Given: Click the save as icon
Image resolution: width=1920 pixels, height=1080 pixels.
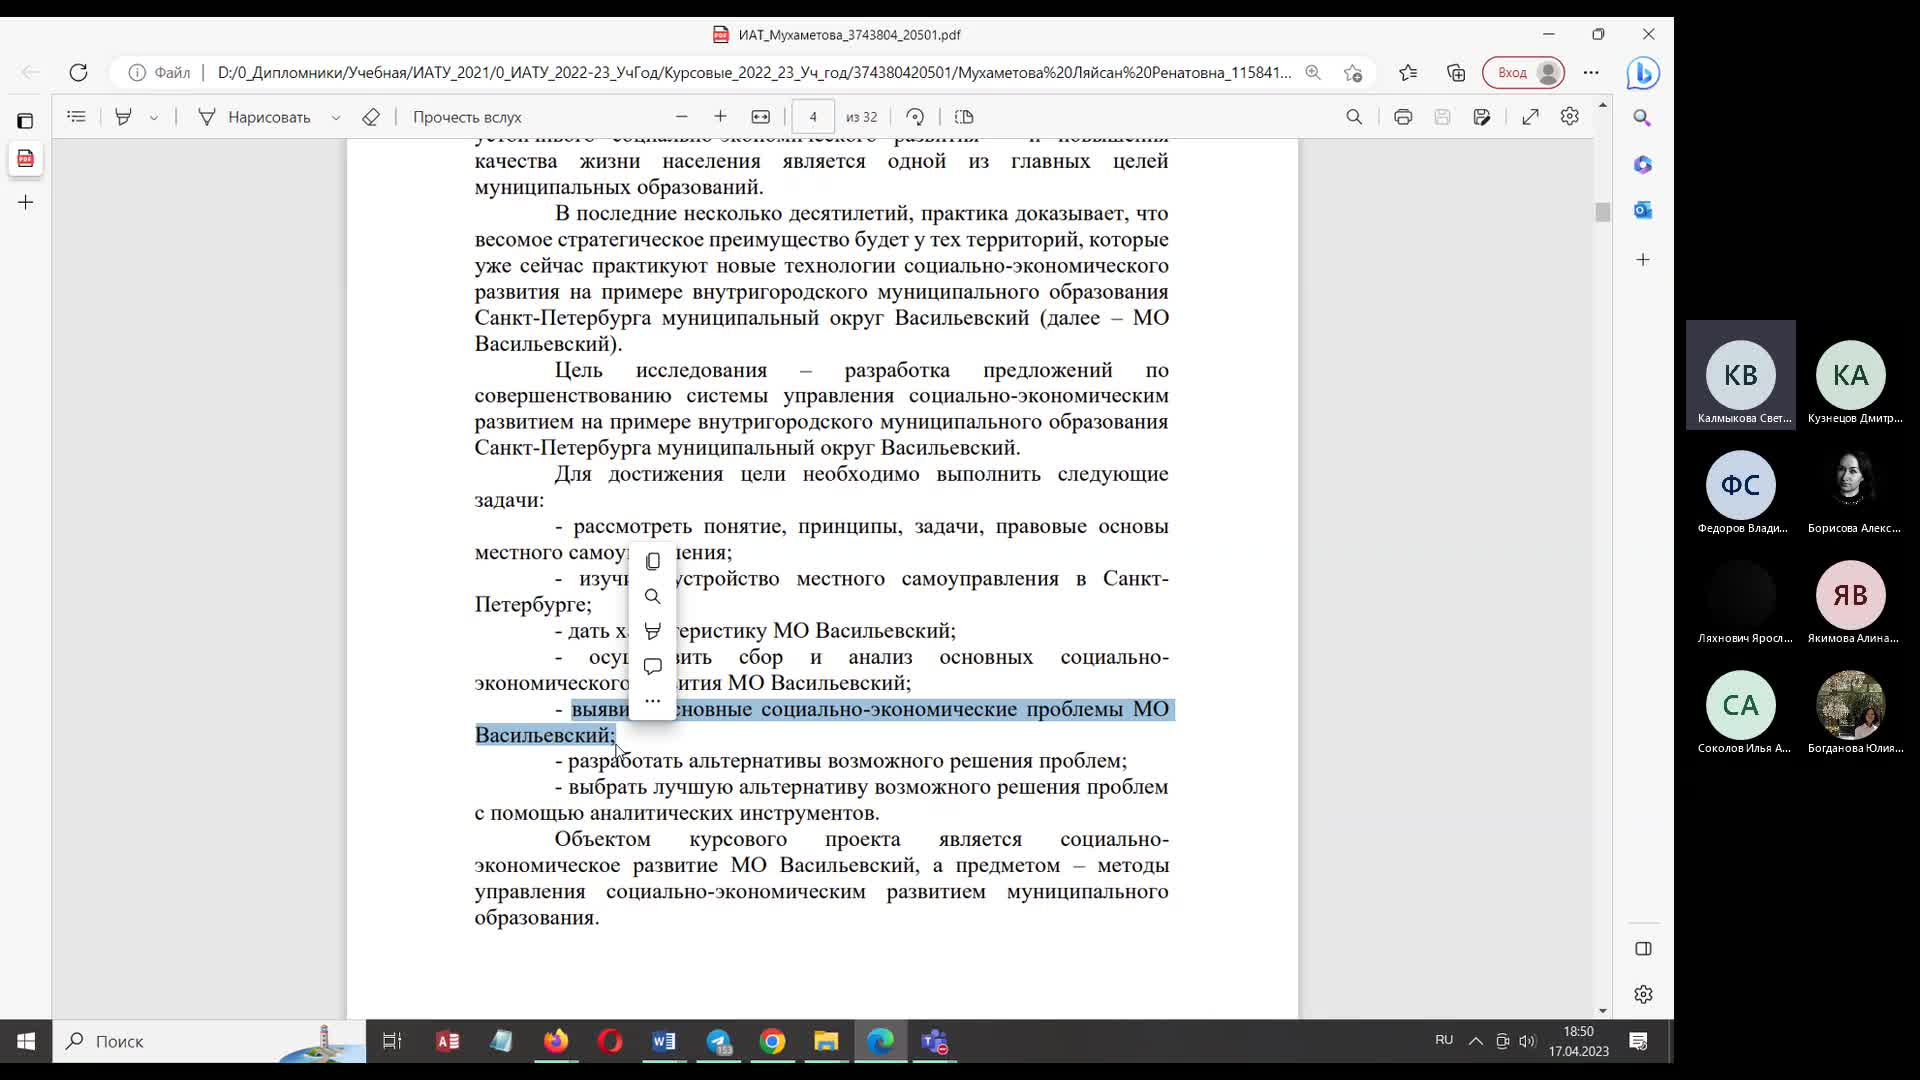Looking at the screenshot, I should (1482, 117).
